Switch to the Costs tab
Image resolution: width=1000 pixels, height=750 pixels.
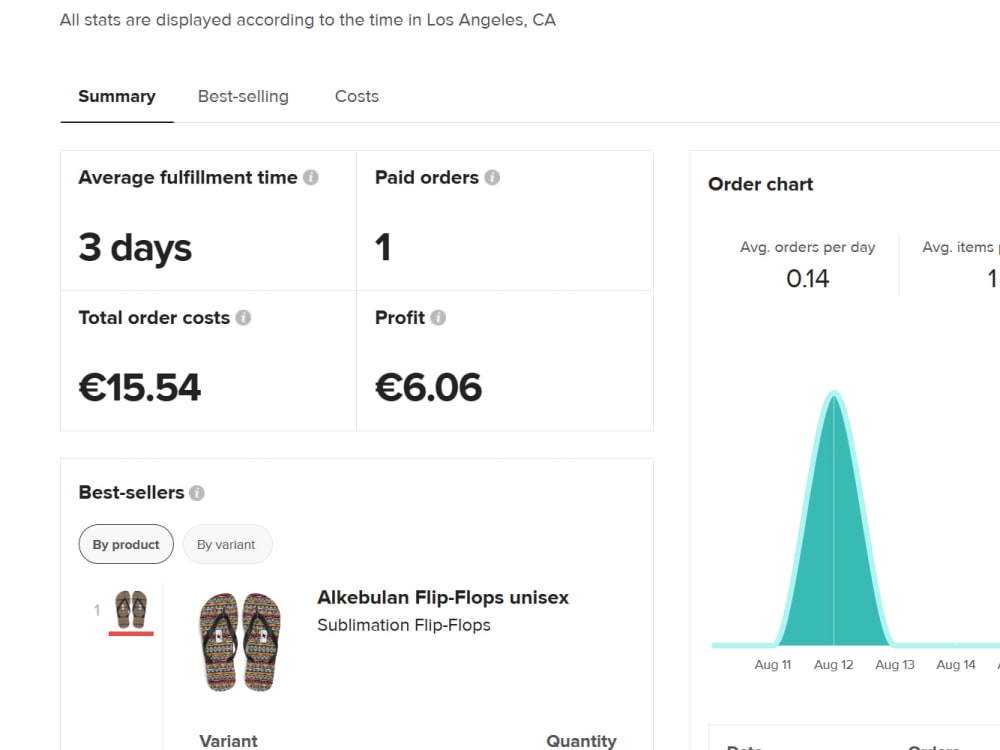point(357,96)
